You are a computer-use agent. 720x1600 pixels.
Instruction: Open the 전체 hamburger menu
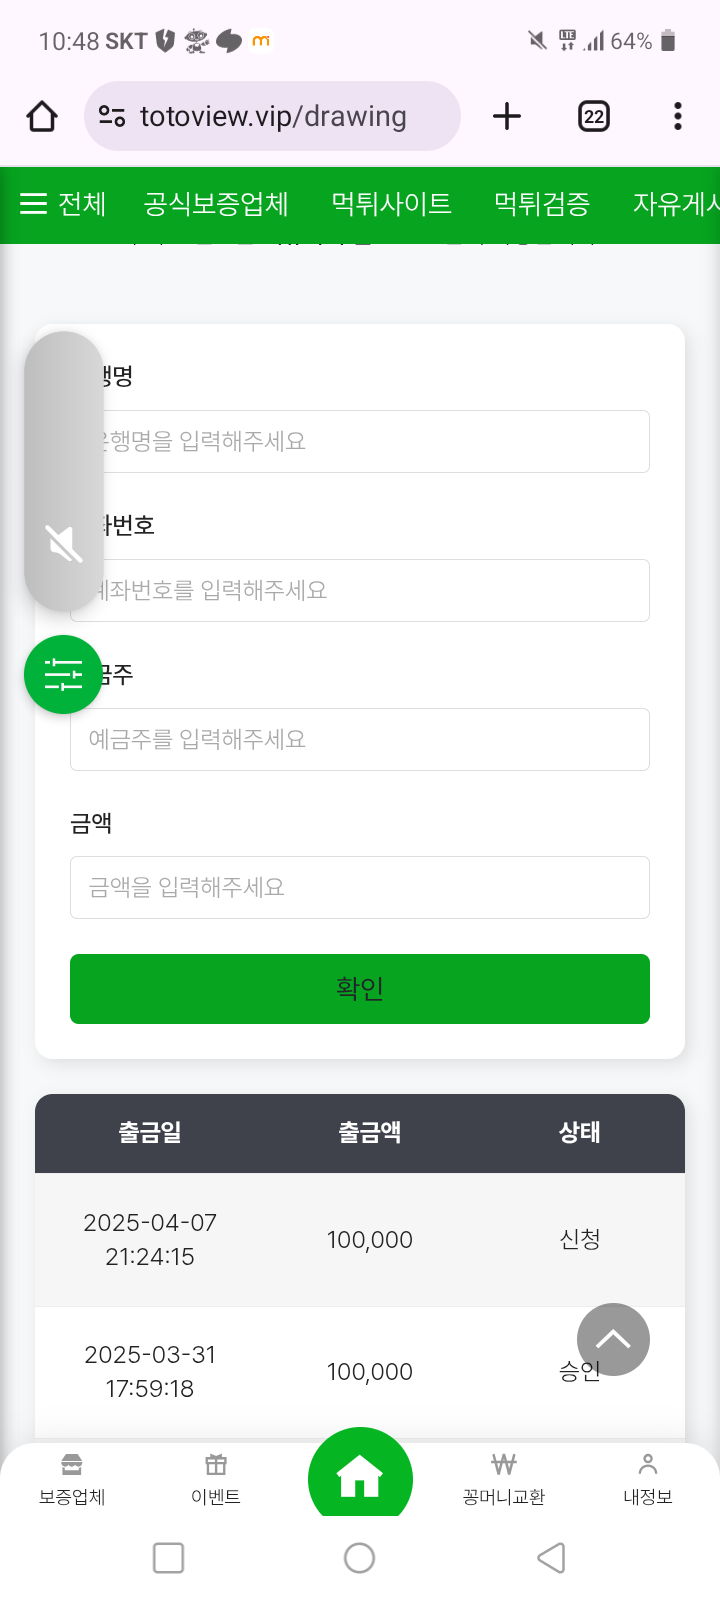point(62,204)
